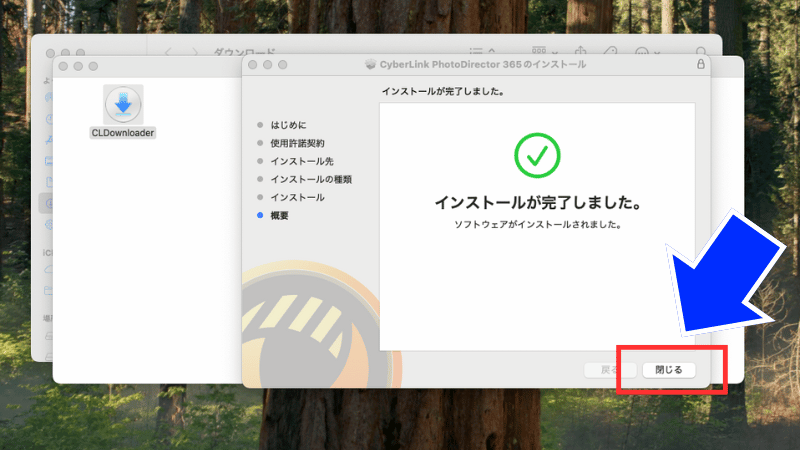This screenshot has width=800, height=450.
Task: Click the package icon beside the installer title
Action: (x=370, y=64)
